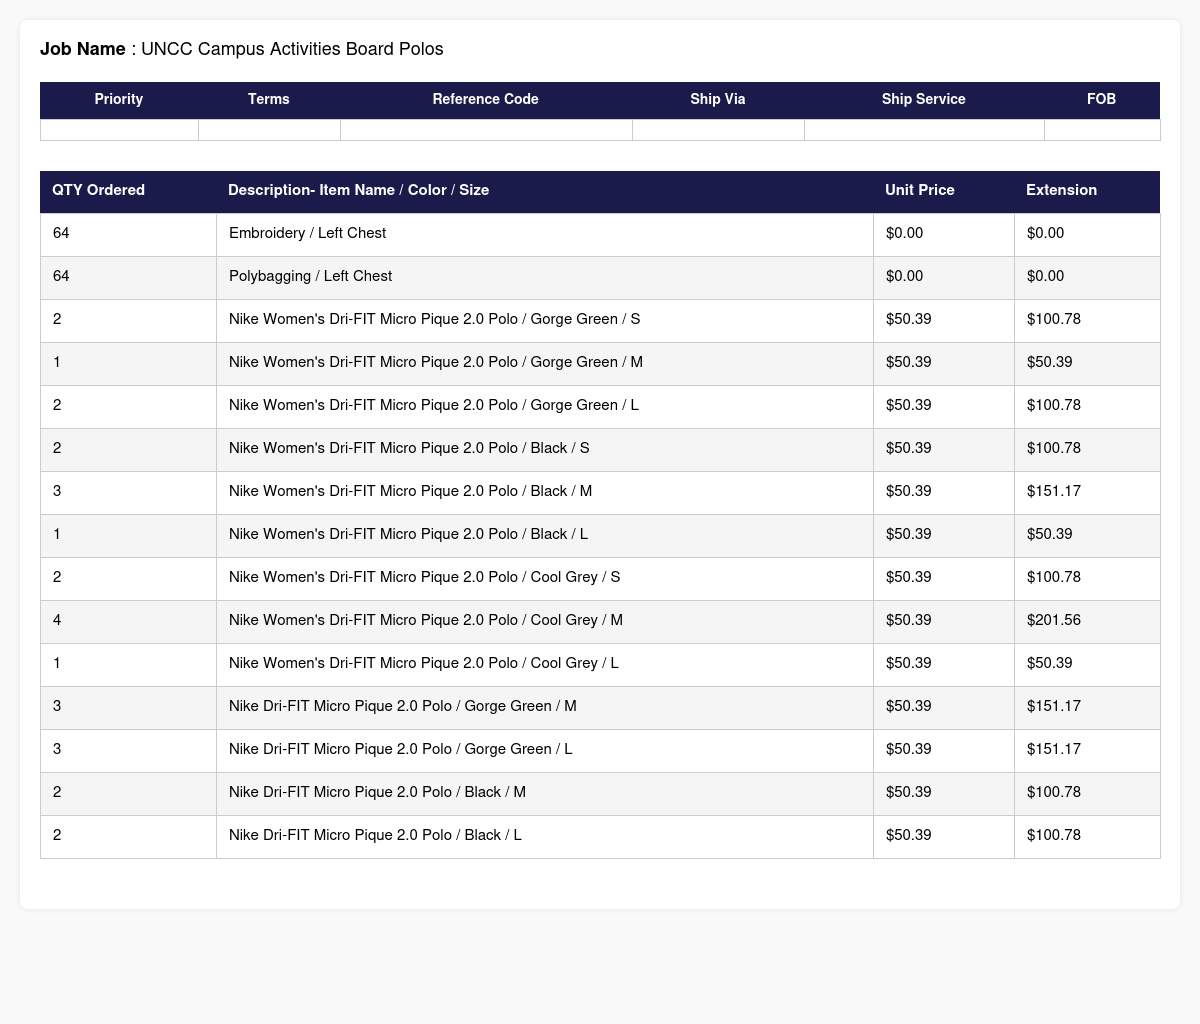The image size is (1200, 1024).
Task: Select Women's Polo Black / M description
Action: 411,491
